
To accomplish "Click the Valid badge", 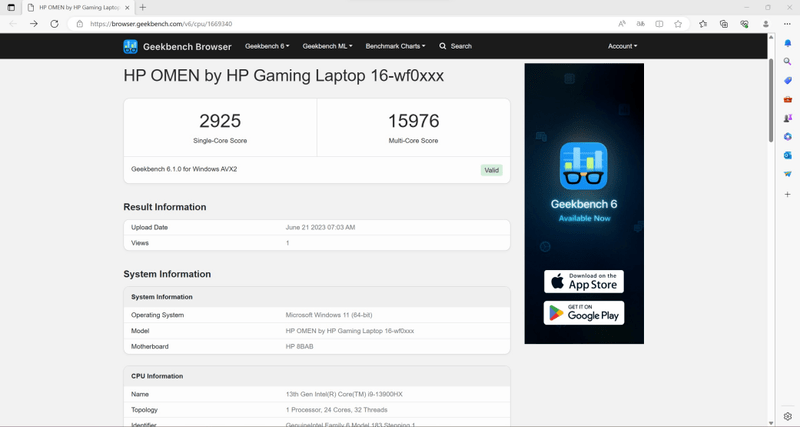I will point(491,170).
